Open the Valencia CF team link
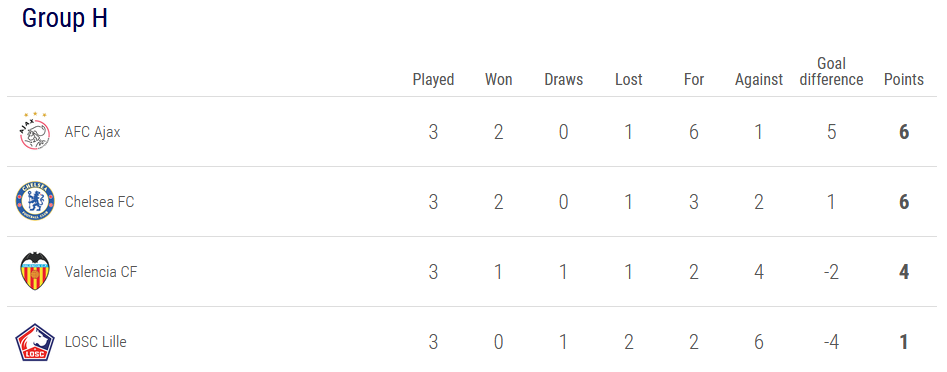The height and width of the screenshot is (372, 947). (101, 272)
